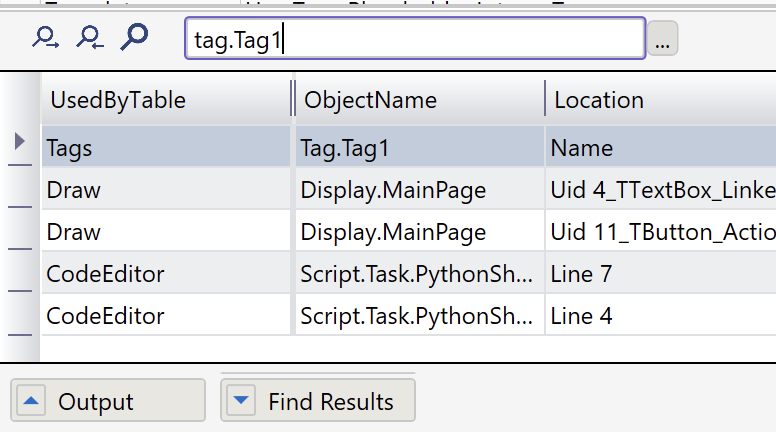Image resolution: width=776 pixels, height=432 pixels.
Task: Select the Uid 4_TTextBox location cell
Action: coord(660,190)
